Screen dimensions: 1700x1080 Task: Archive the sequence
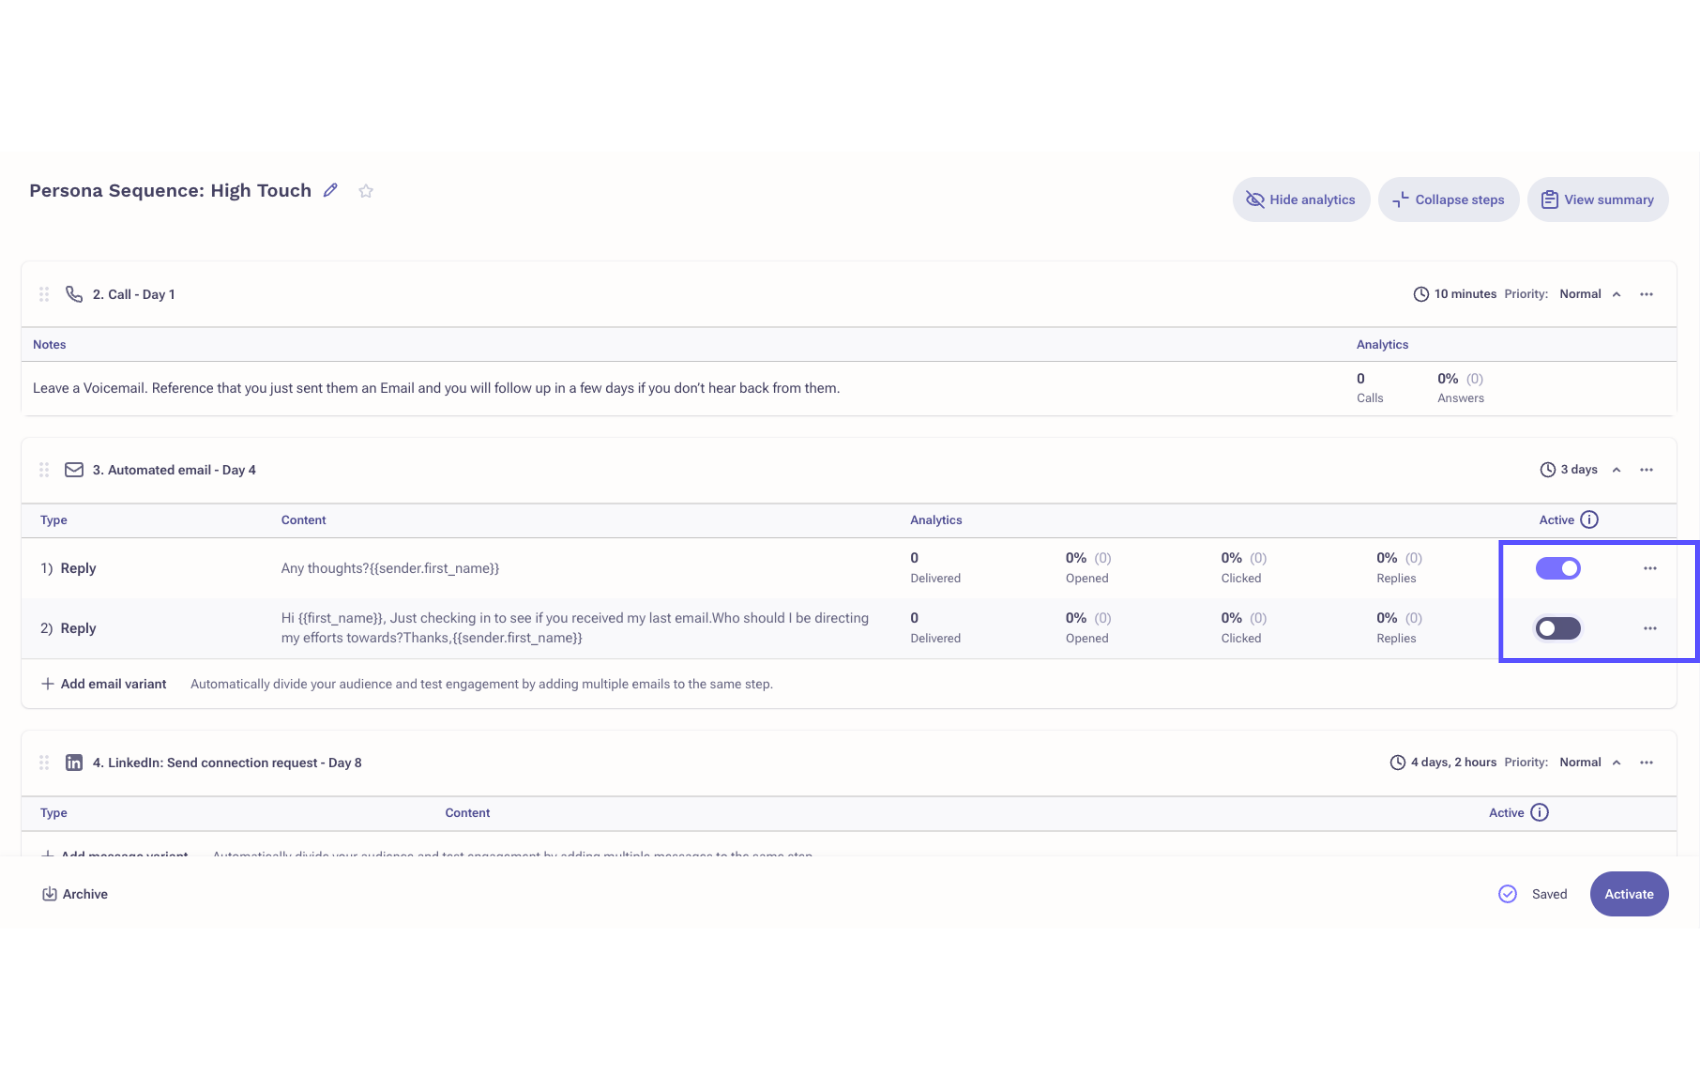tap(75, 894)
